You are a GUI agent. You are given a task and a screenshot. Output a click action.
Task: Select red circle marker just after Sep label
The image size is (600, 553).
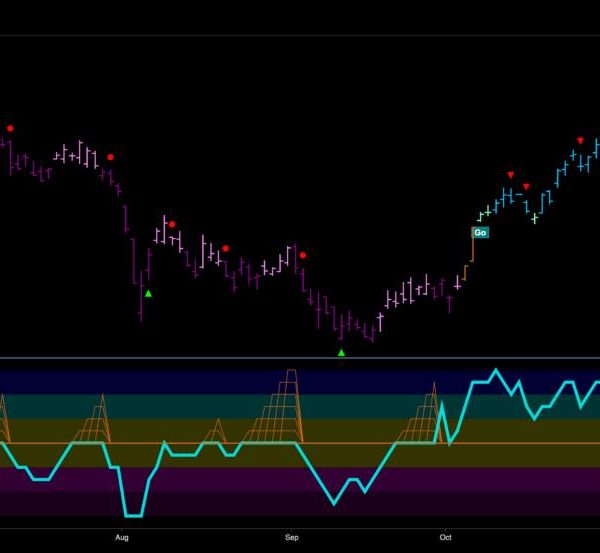(x=303, y=255)
